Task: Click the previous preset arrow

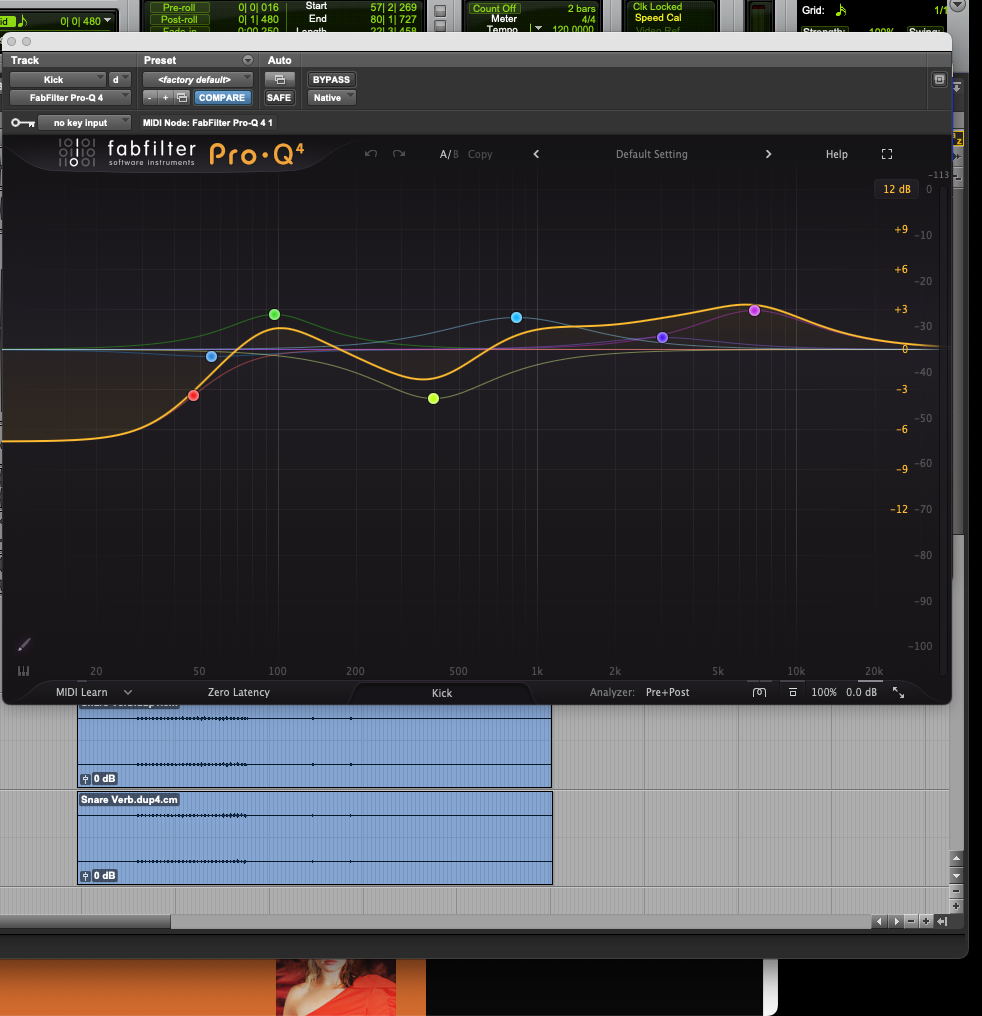Action: point(536,154)
